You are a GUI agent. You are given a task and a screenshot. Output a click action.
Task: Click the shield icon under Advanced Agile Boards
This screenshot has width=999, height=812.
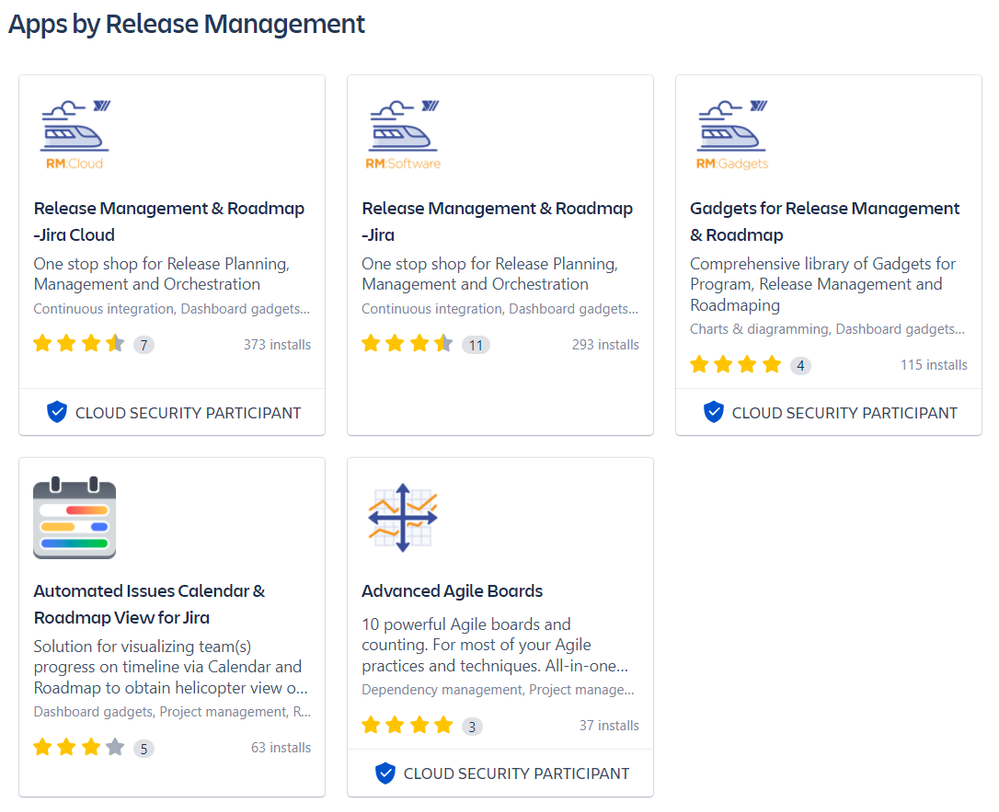[385, 773]
